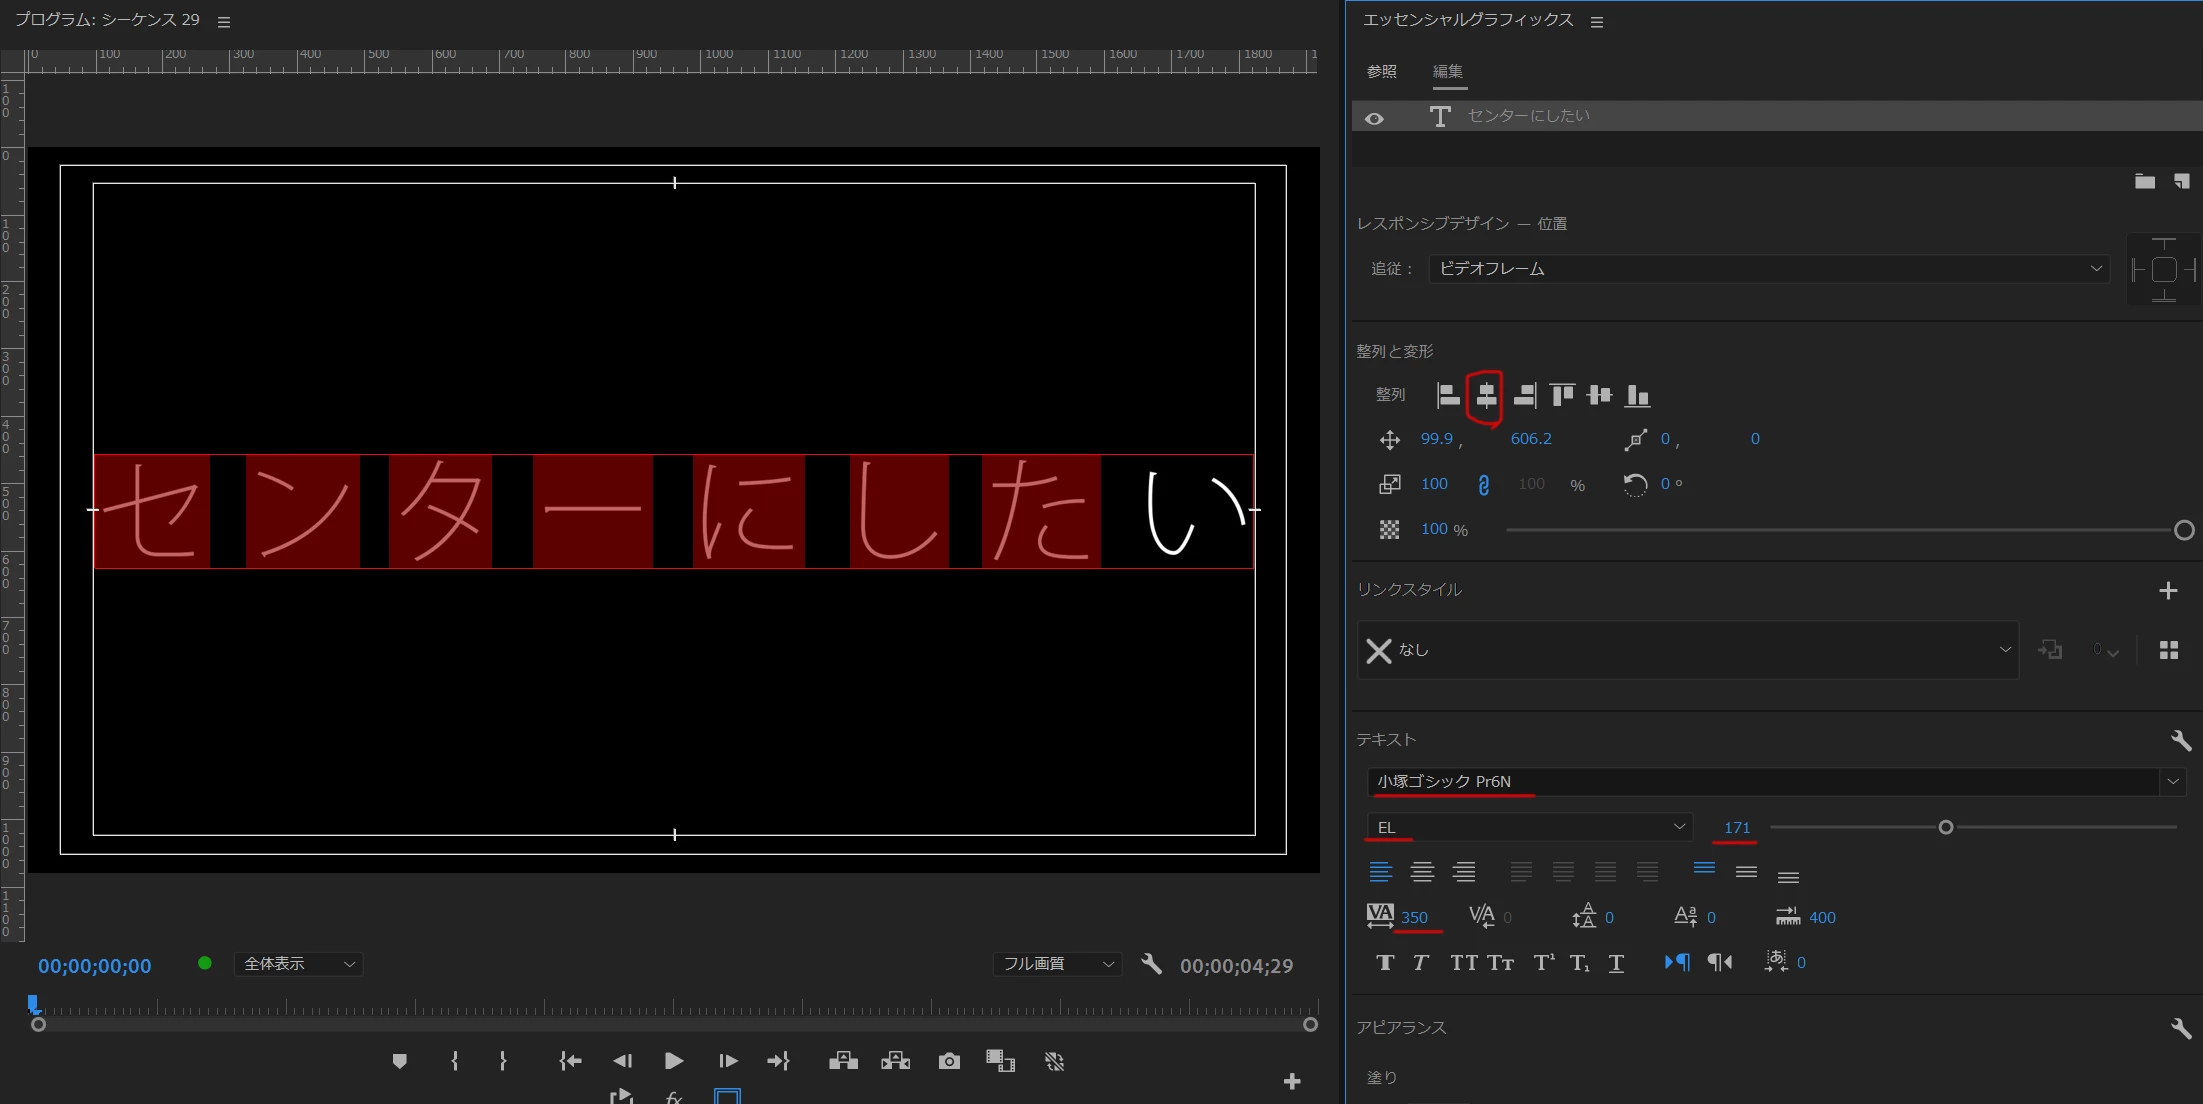Click the new layer icon
The height and width of the screenshot is (1104, 2203).
[x=2181, y=181]
